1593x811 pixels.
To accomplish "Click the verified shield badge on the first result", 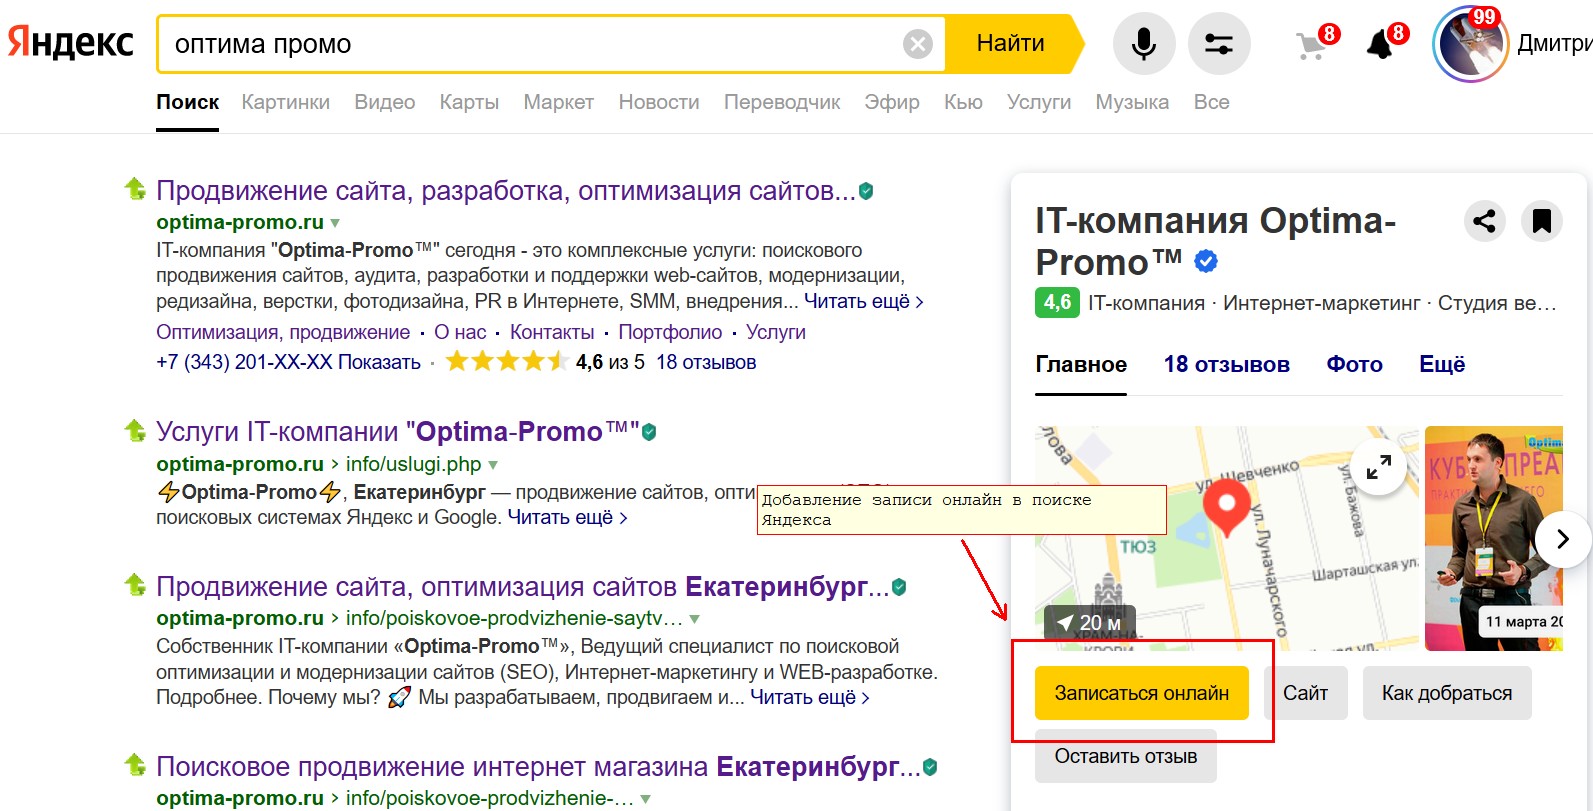I will (866, 191).
